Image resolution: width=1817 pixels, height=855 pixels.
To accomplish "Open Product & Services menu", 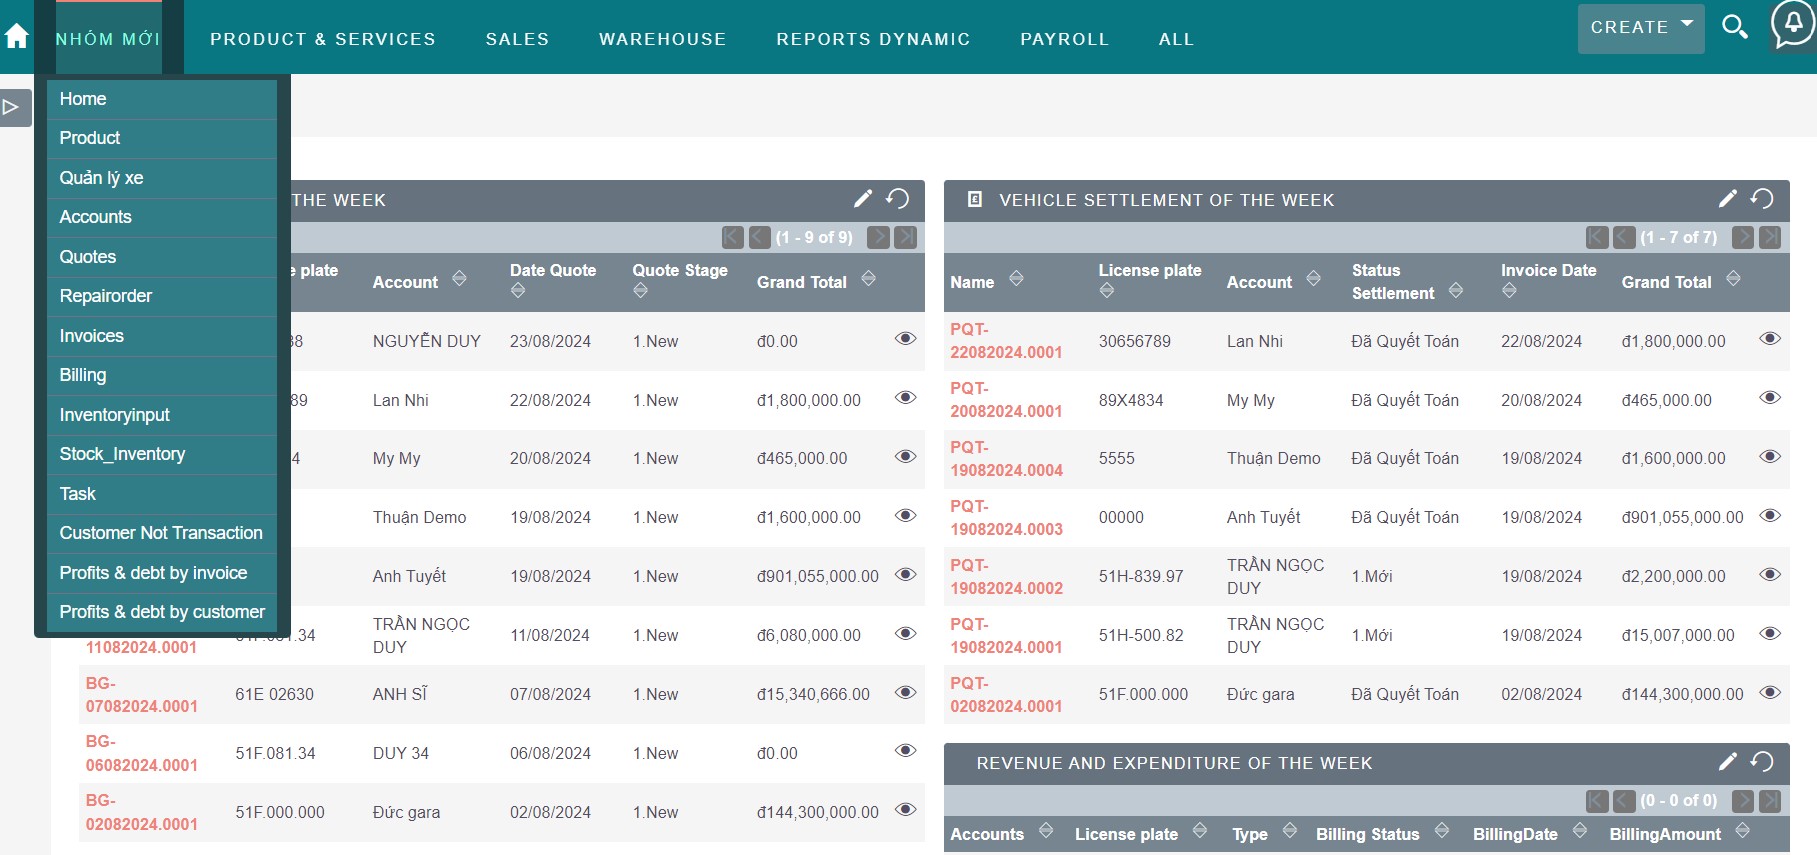I will coord(323,39).
